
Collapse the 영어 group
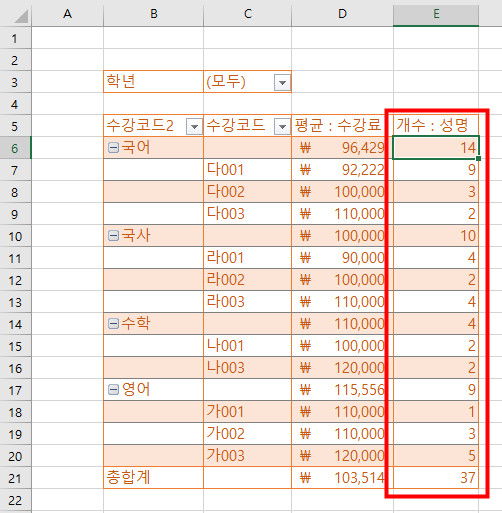[113, 390]
